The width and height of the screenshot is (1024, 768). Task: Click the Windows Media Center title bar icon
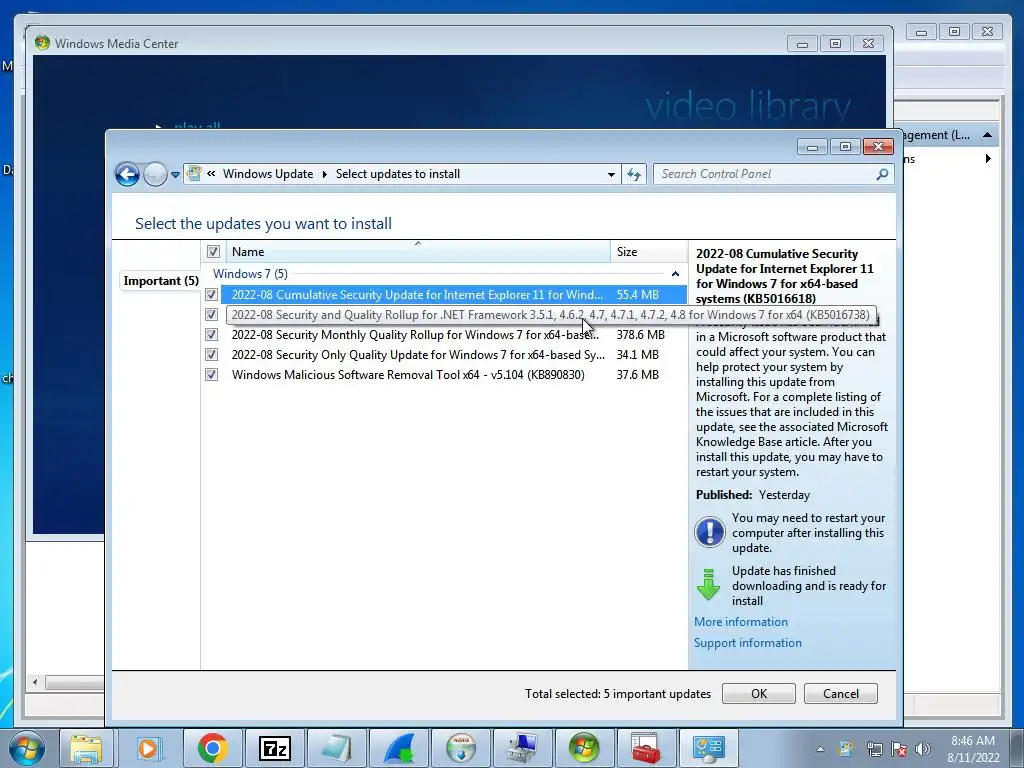pyautogui.click(x=42, y=43)
